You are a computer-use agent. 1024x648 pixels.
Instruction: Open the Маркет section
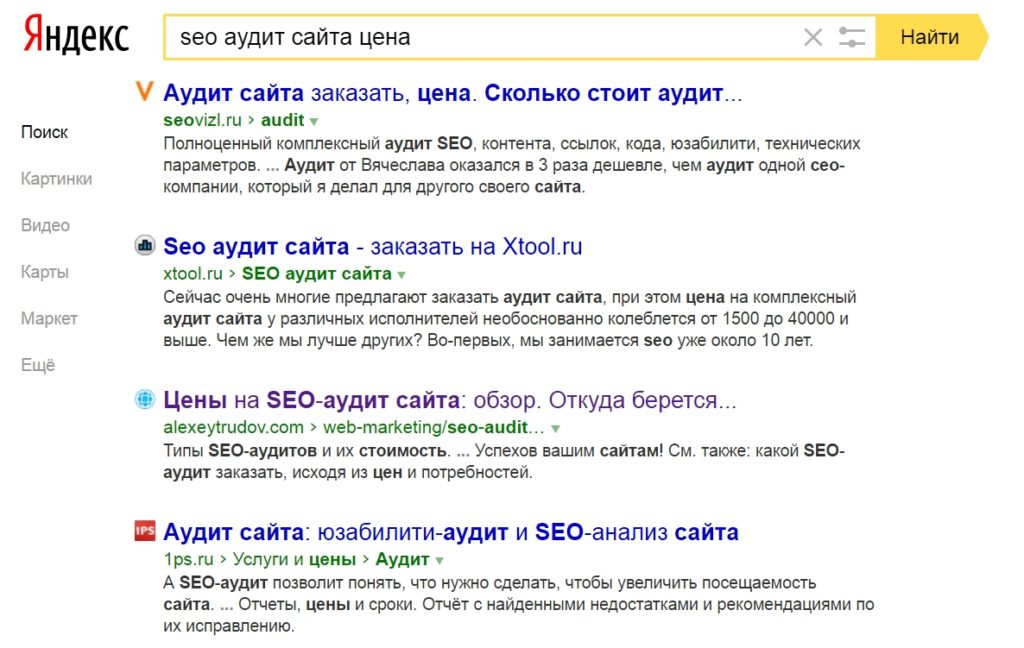(x=50, y=318)
